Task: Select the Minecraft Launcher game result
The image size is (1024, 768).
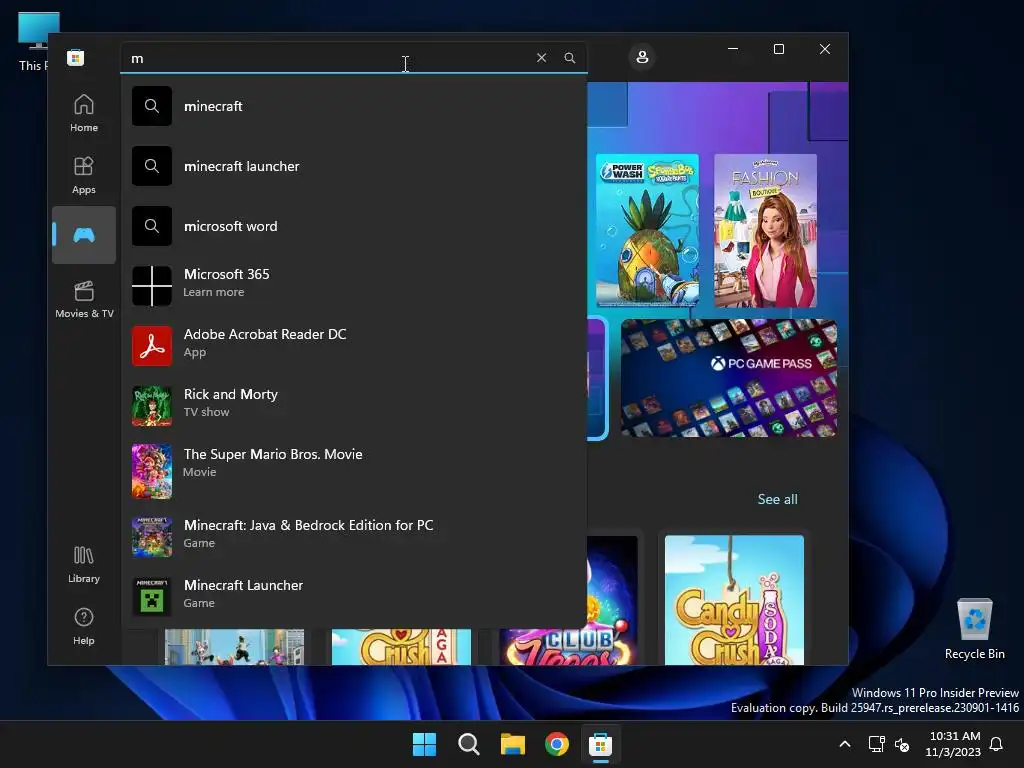Action: (353, 596)
